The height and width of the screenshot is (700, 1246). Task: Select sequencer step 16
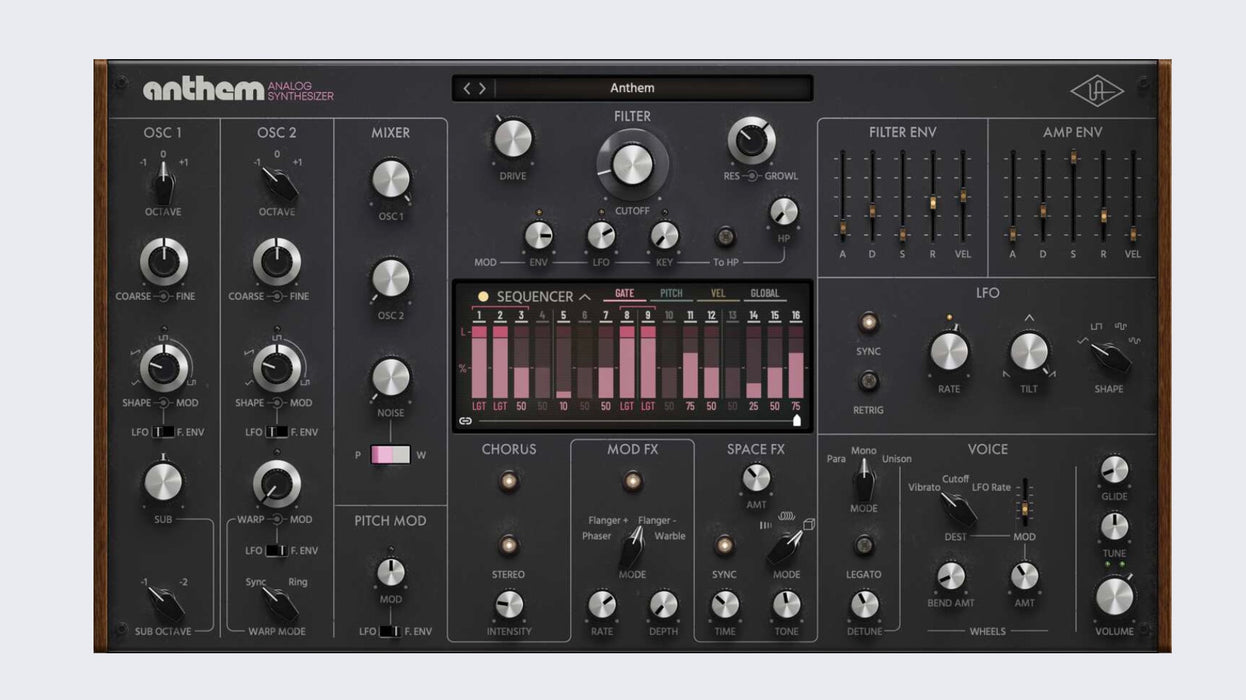(796, 316)
